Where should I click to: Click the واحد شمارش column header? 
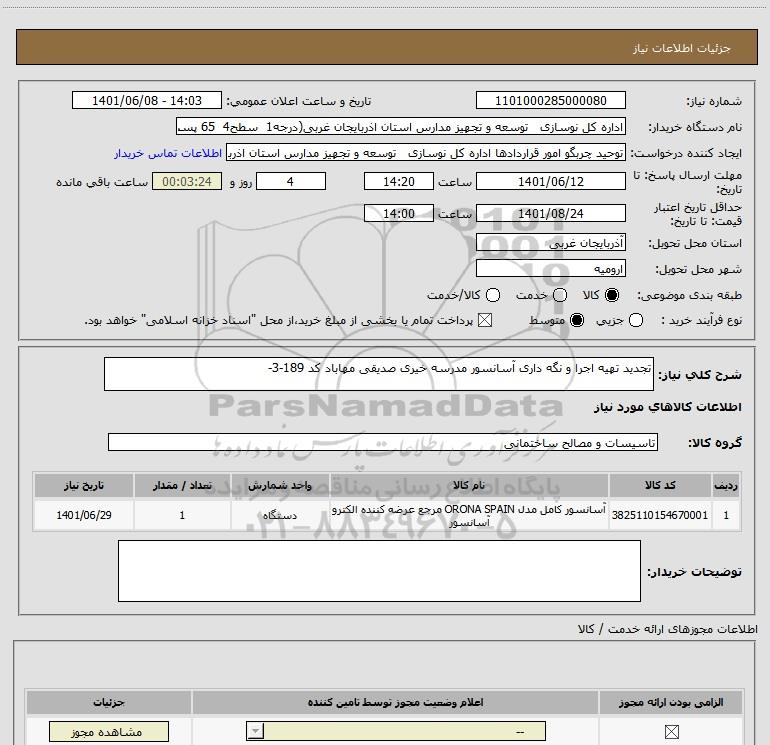pyautogui.click(x=279, y=485)
